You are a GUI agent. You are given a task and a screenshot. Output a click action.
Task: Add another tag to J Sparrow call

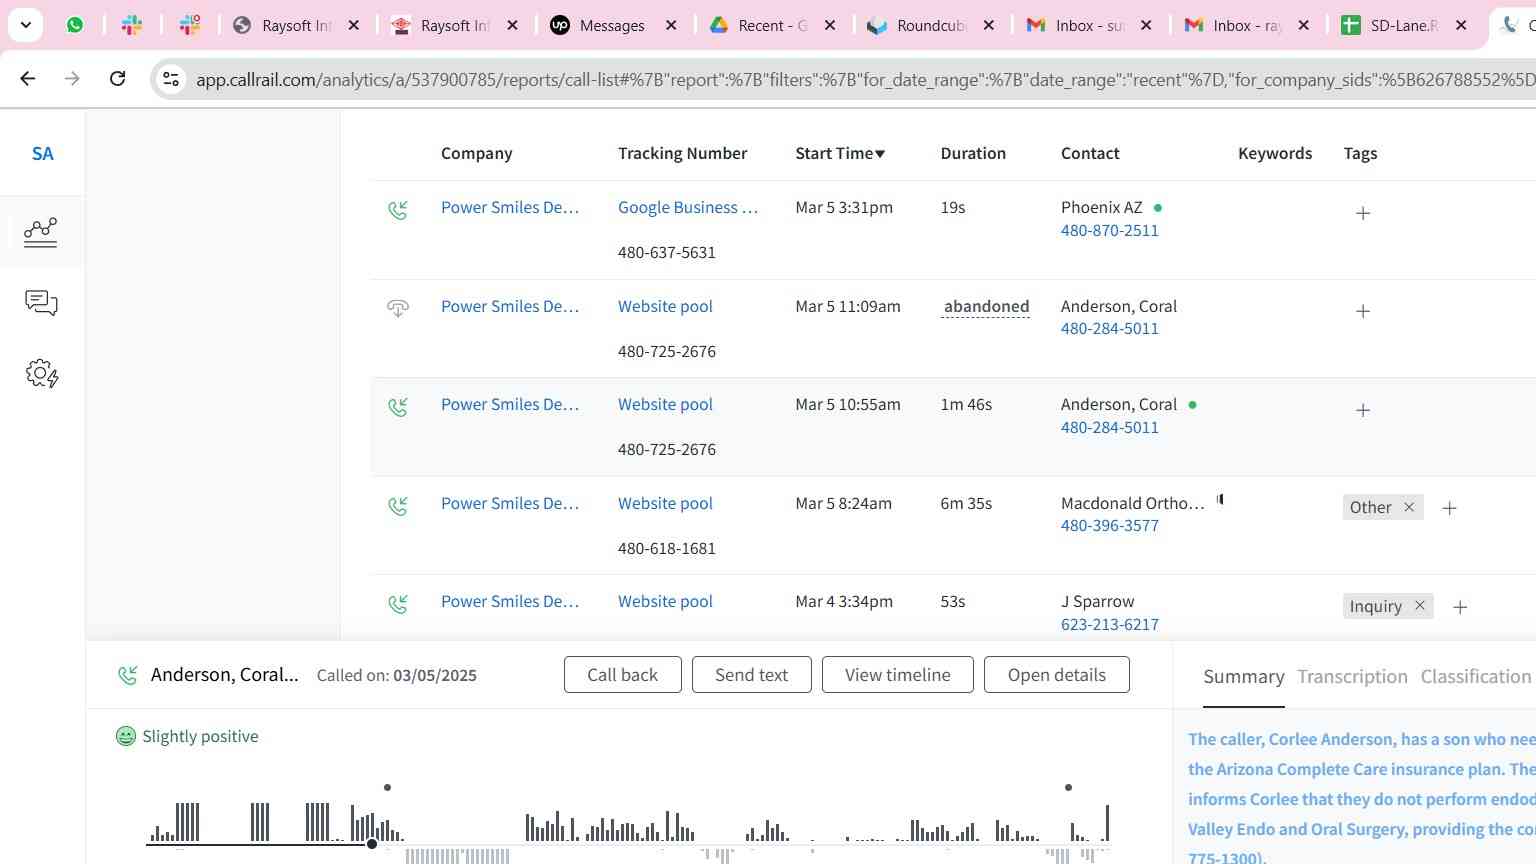tap(1460, 607)
